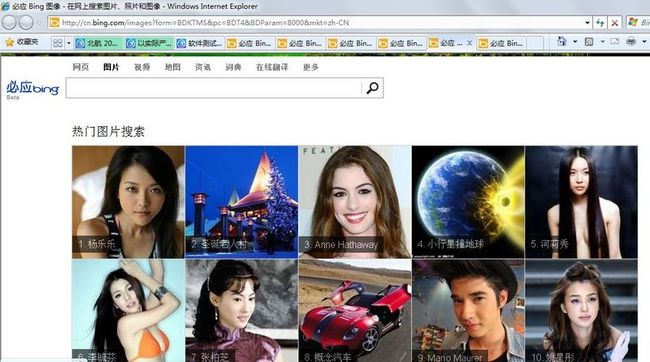650x362 pixels.
Task: Expand the address bar history dropdown
Action: (x=587, y=23)
